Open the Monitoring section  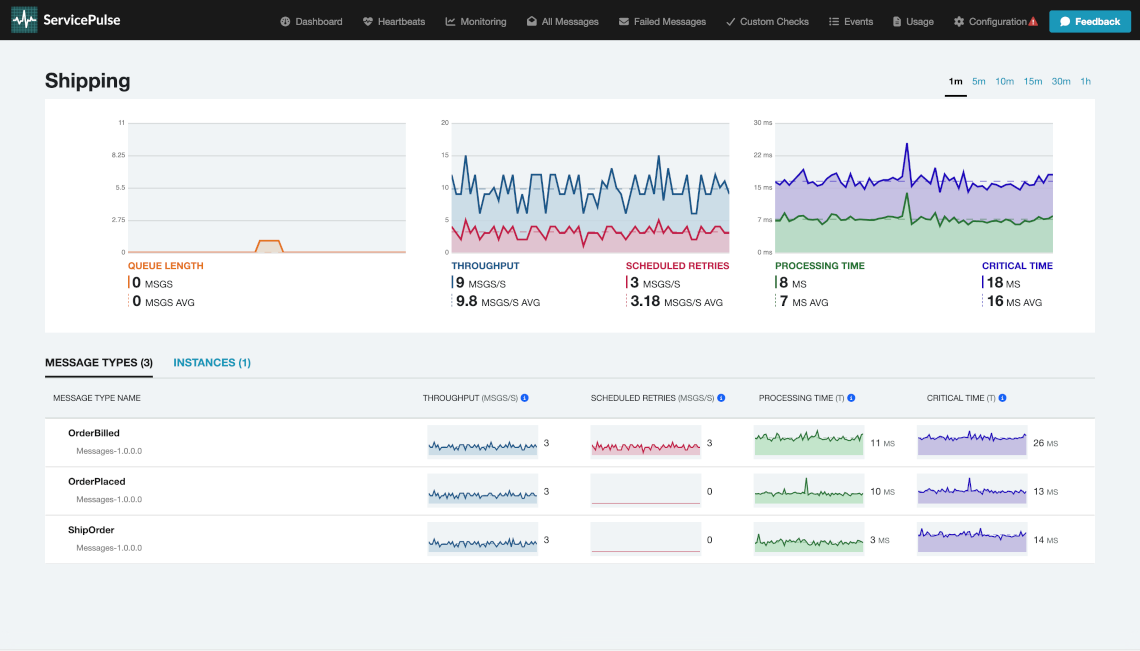point(476,21)
